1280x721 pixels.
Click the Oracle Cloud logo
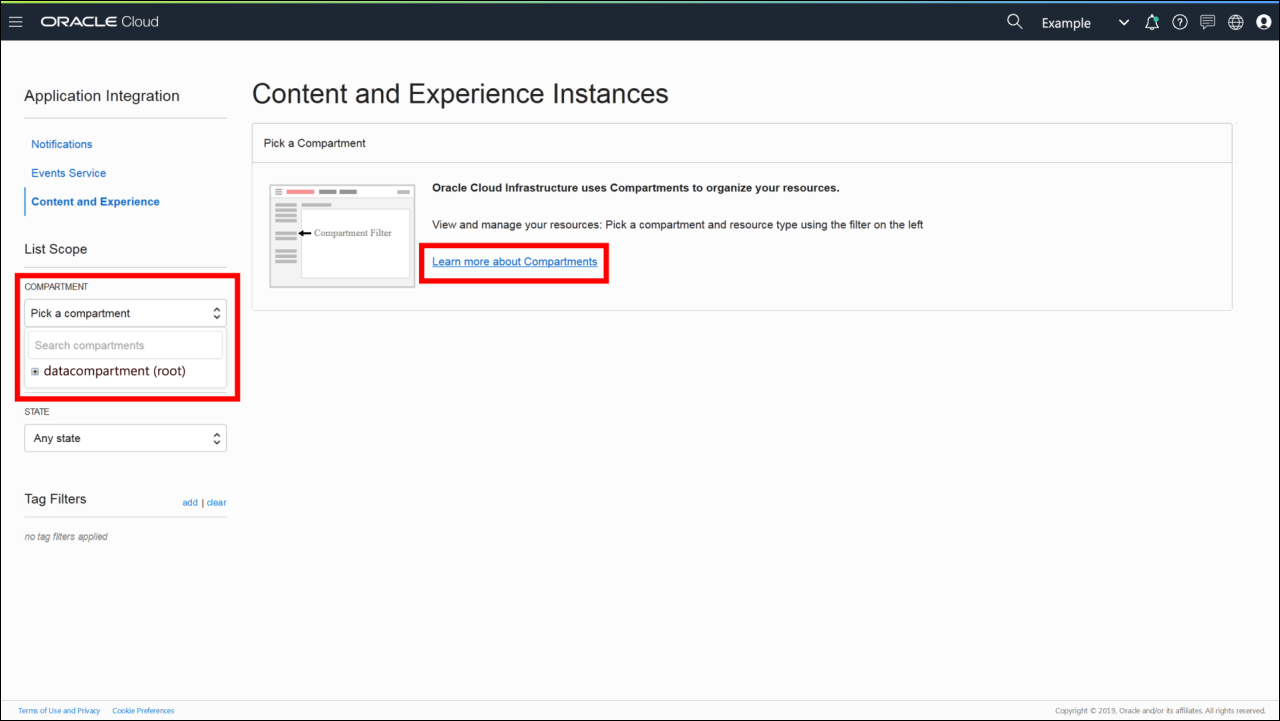click(x=99, y=22)
